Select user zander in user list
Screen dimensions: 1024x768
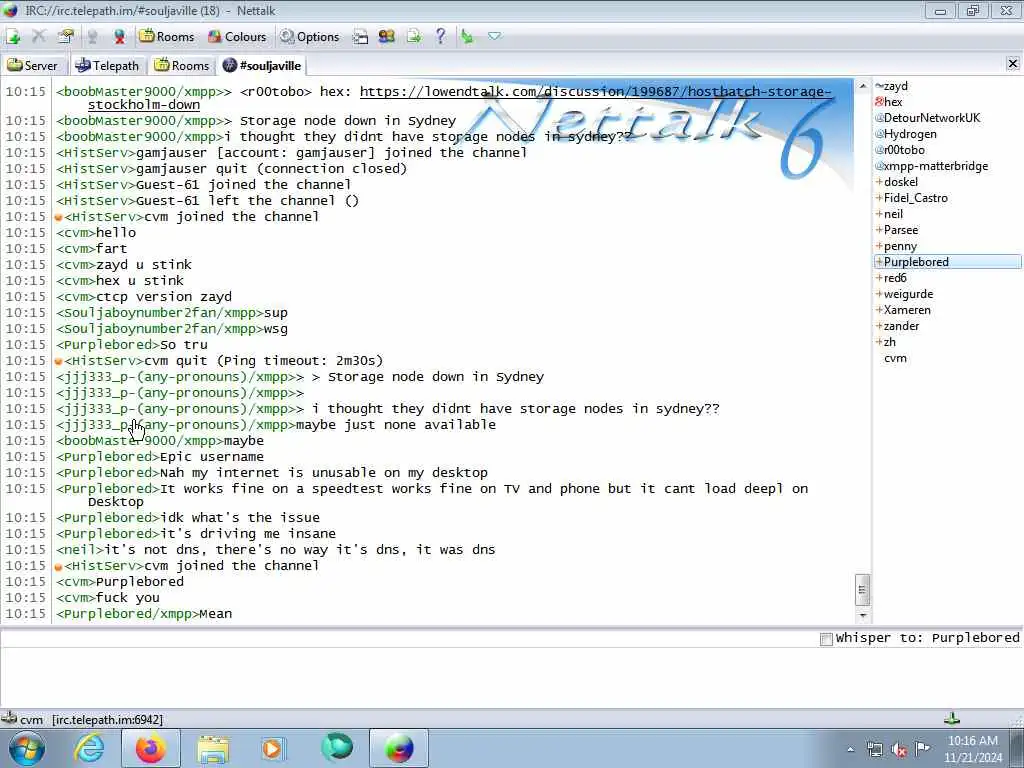(901, 326)
